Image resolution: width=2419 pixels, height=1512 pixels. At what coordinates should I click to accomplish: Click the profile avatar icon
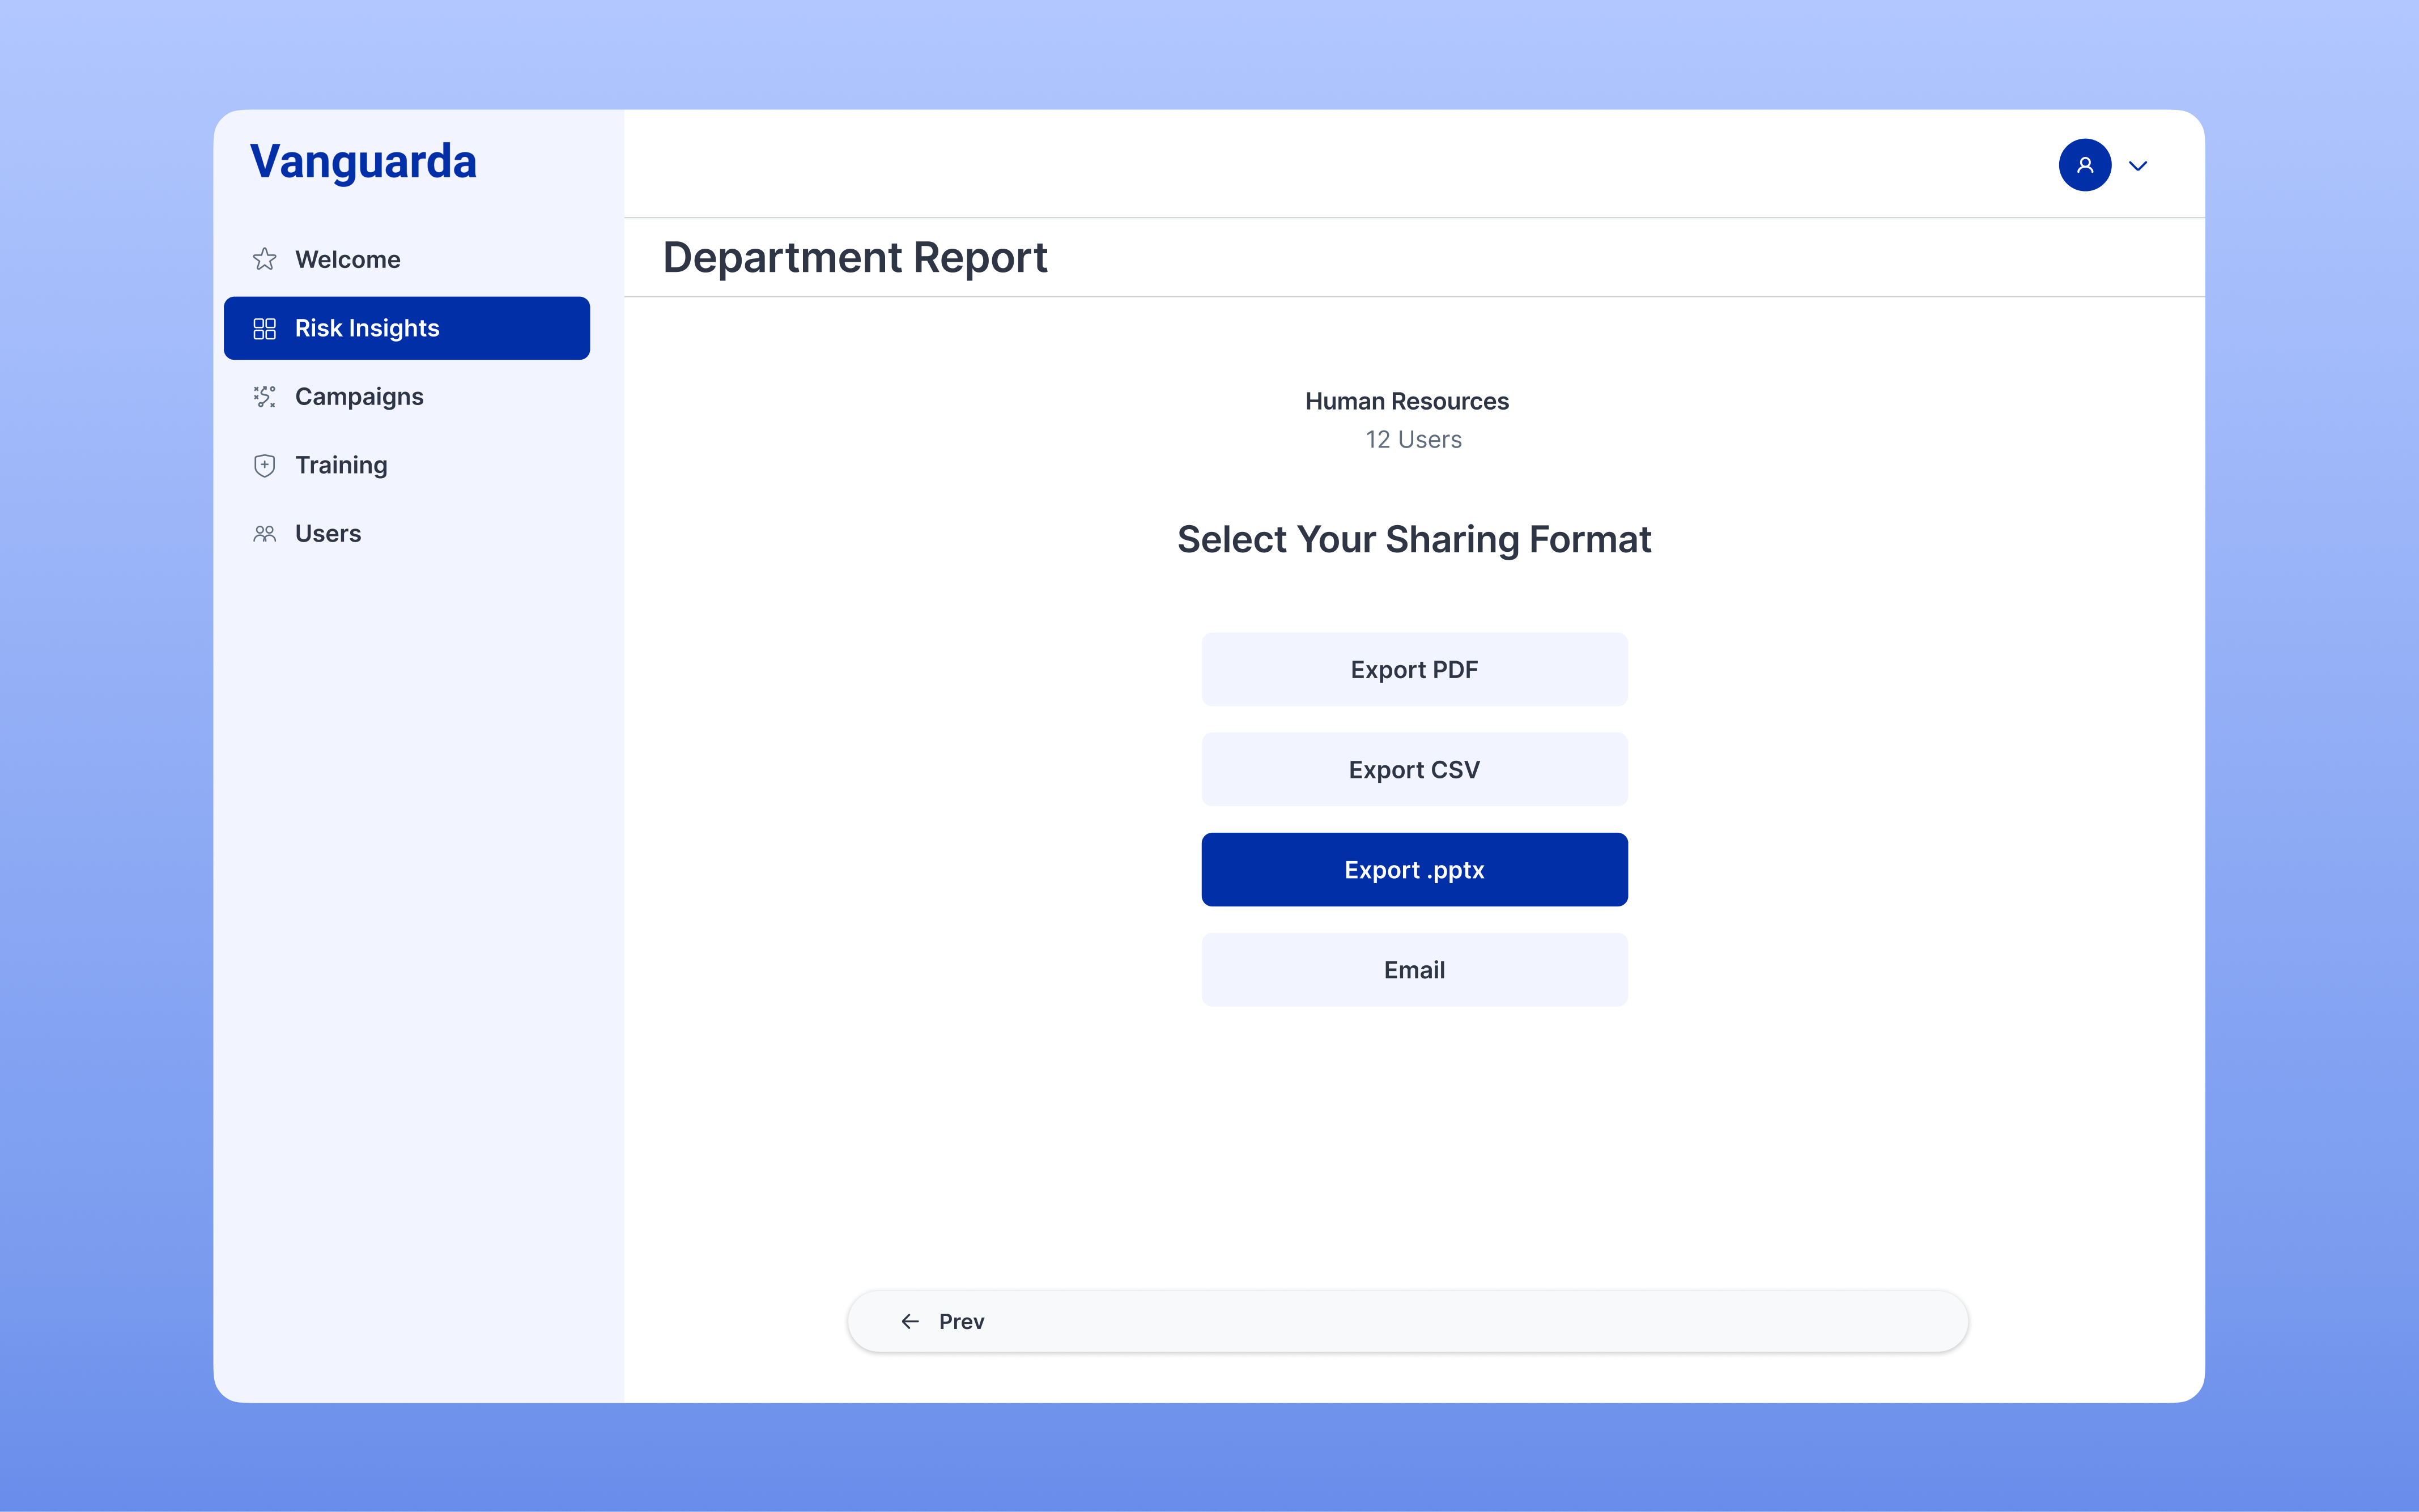2084,165
